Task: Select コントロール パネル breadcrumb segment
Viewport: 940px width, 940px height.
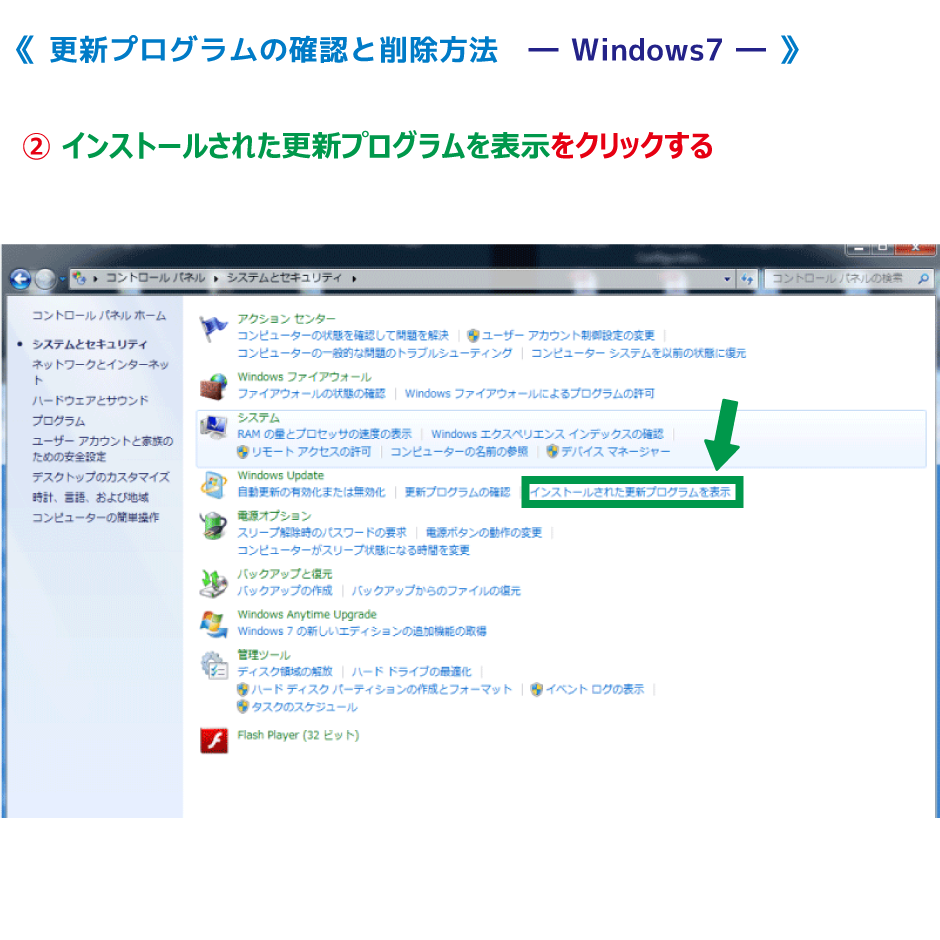Action: 155,278
